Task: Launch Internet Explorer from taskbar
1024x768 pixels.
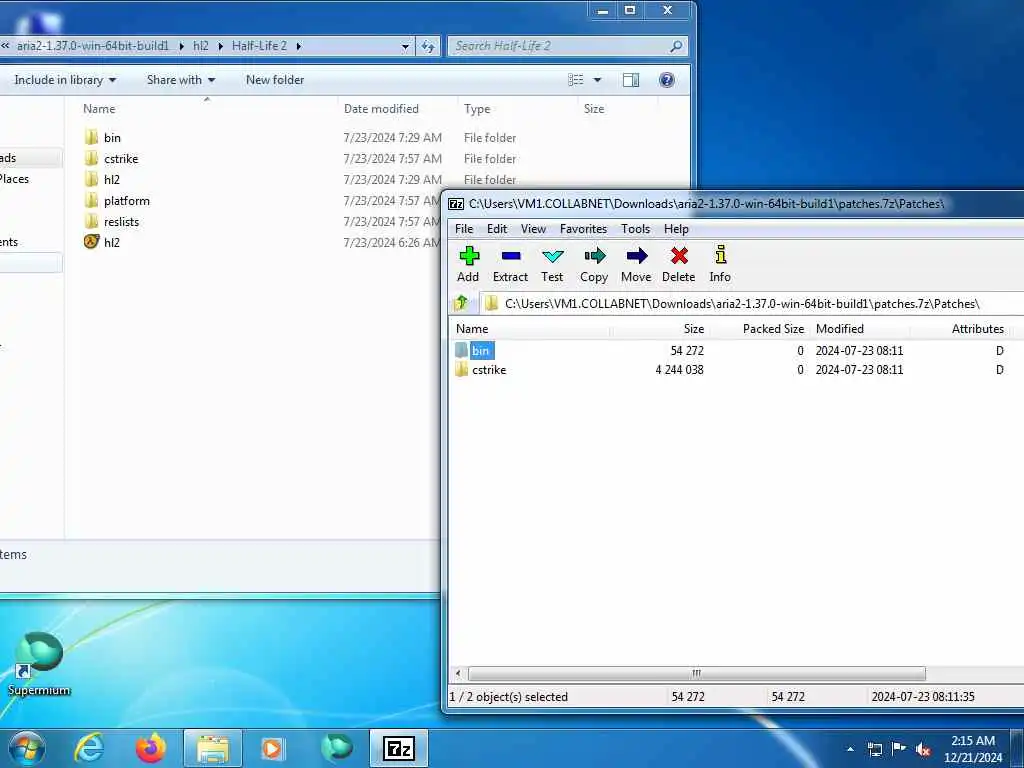Action: point(89,748)
